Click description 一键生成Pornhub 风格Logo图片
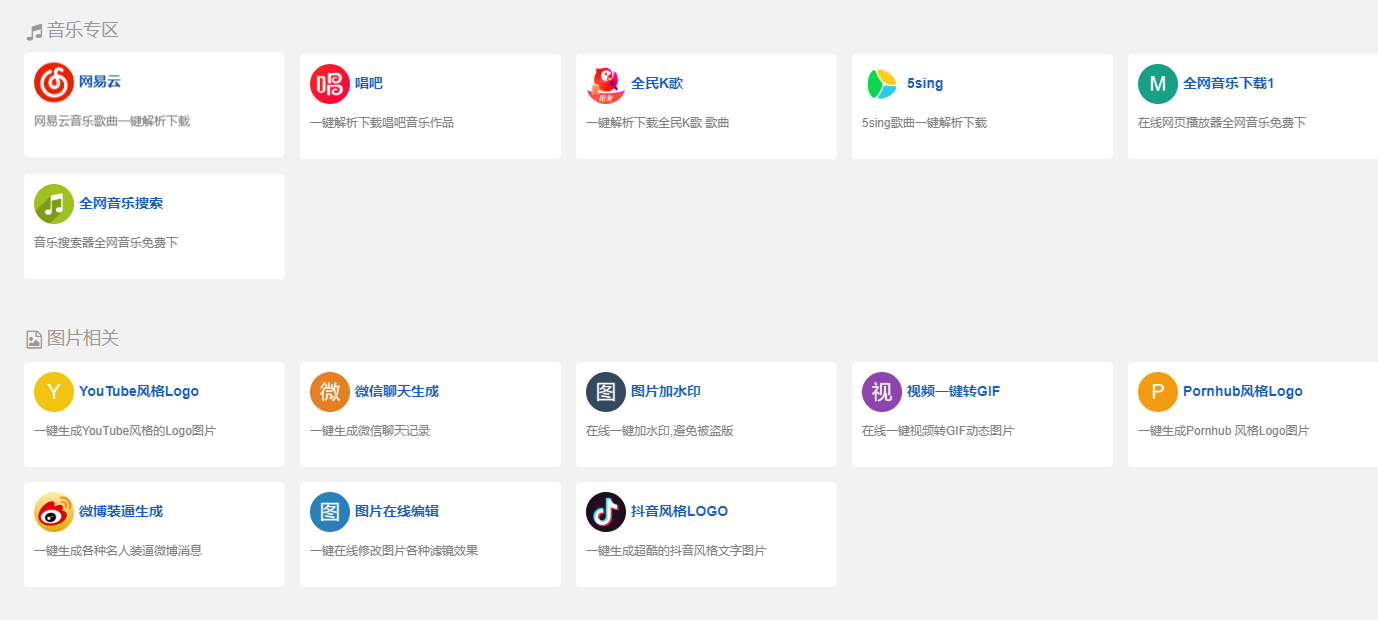1378x620 pixels. (1223, 432)
